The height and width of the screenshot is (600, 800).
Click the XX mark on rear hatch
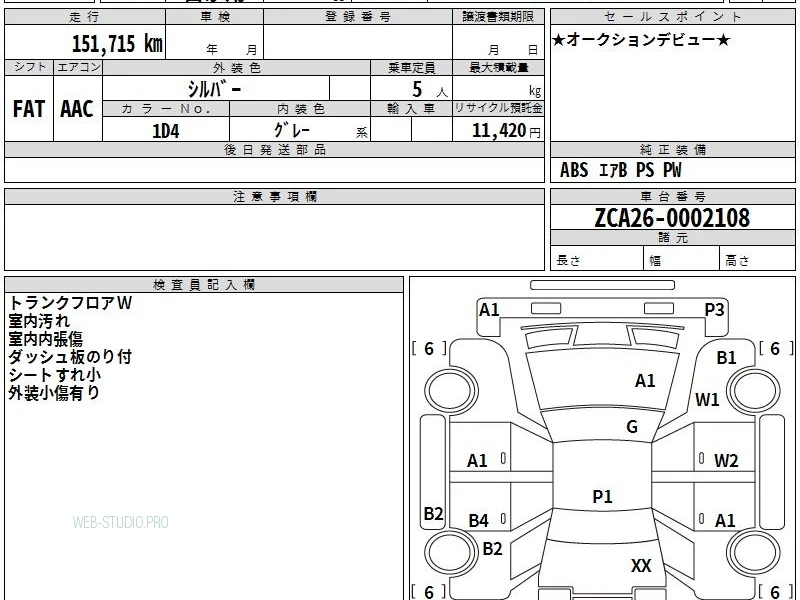[641, 566]
